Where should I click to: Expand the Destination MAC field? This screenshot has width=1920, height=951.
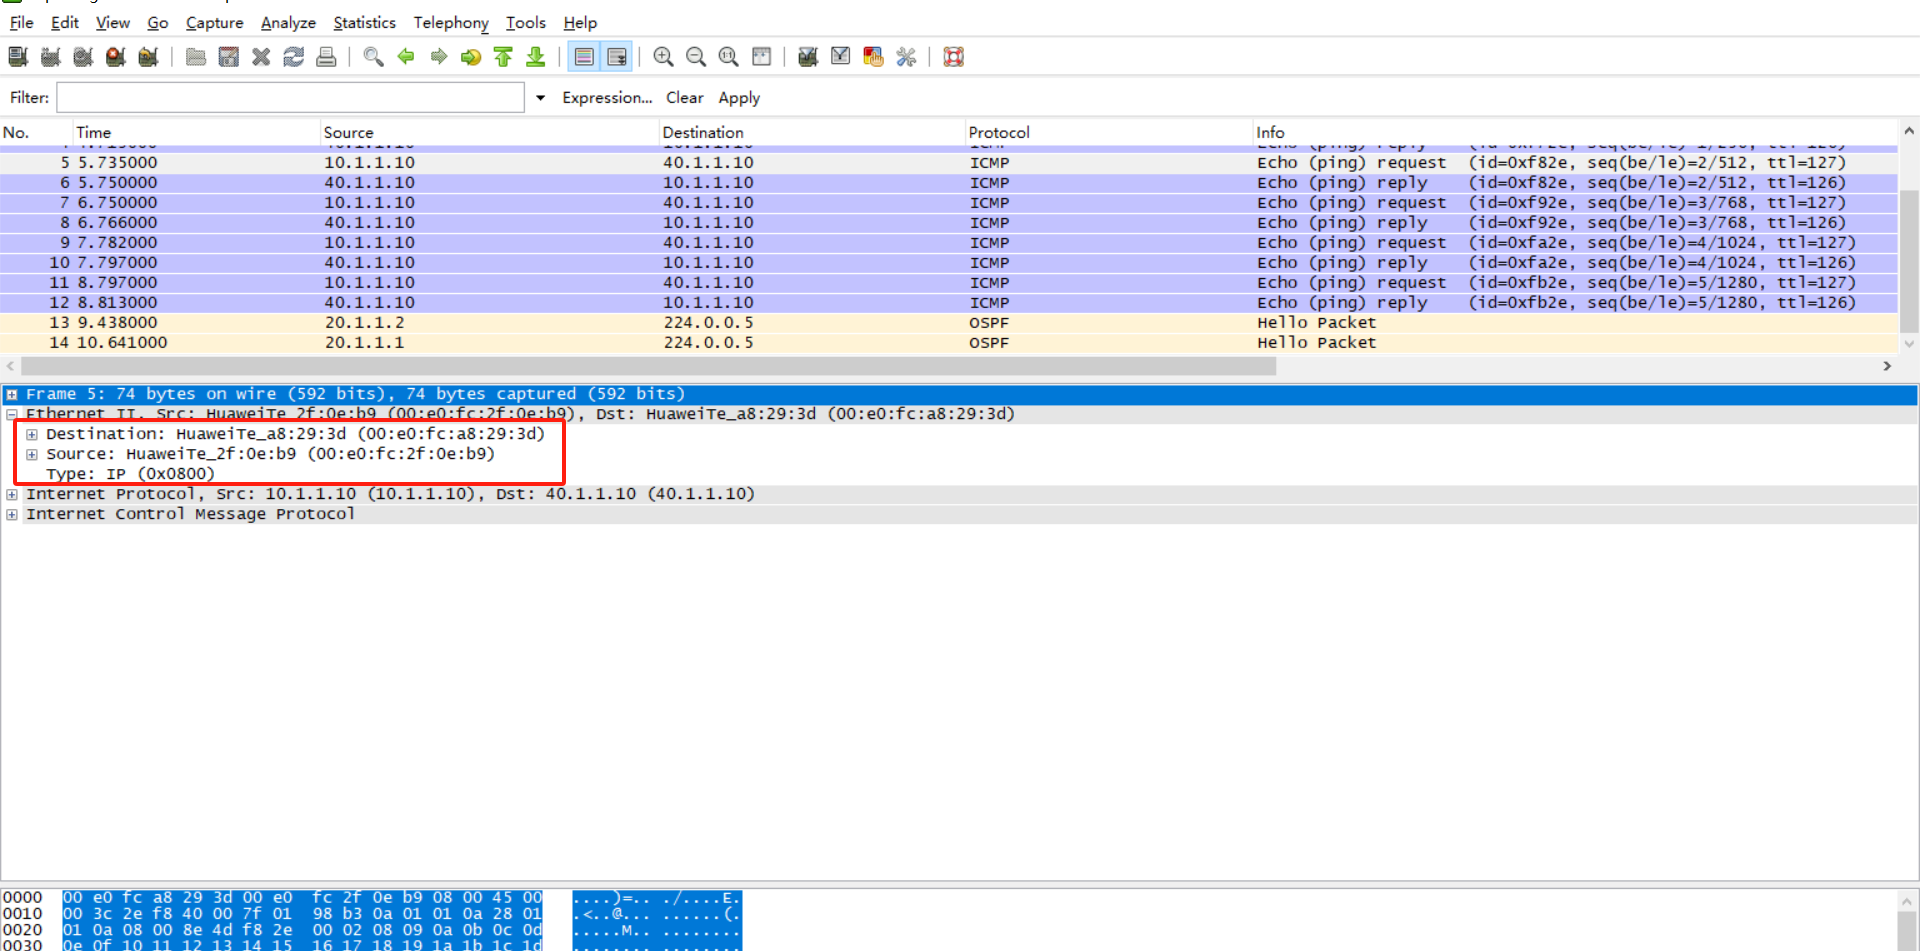click(32, 434)
